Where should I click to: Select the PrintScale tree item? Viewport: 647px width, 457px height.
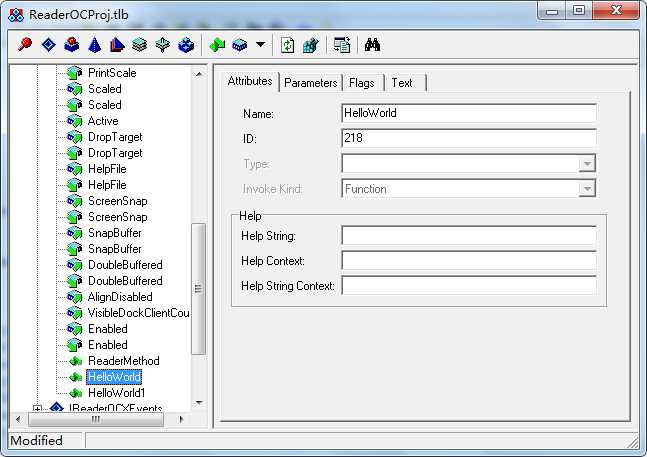(x=112, y=73)
